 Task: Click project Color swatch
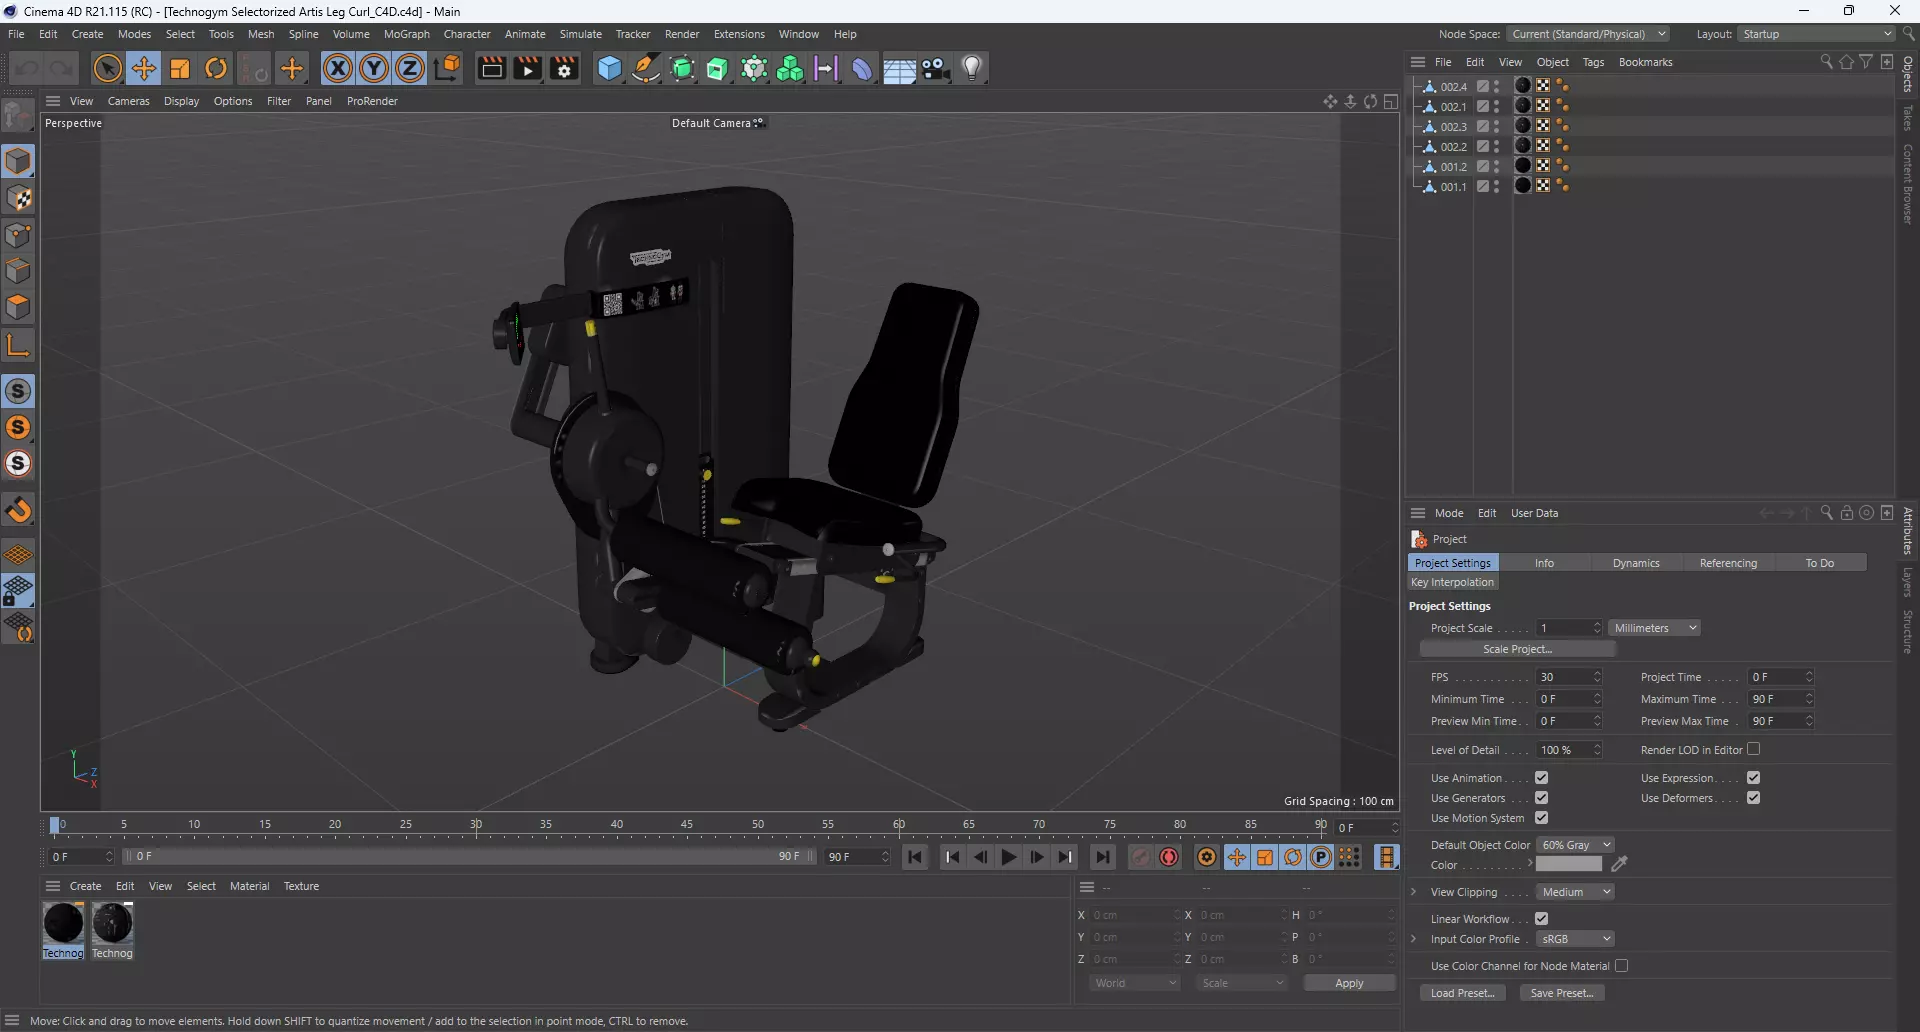tap(1568, 864)
